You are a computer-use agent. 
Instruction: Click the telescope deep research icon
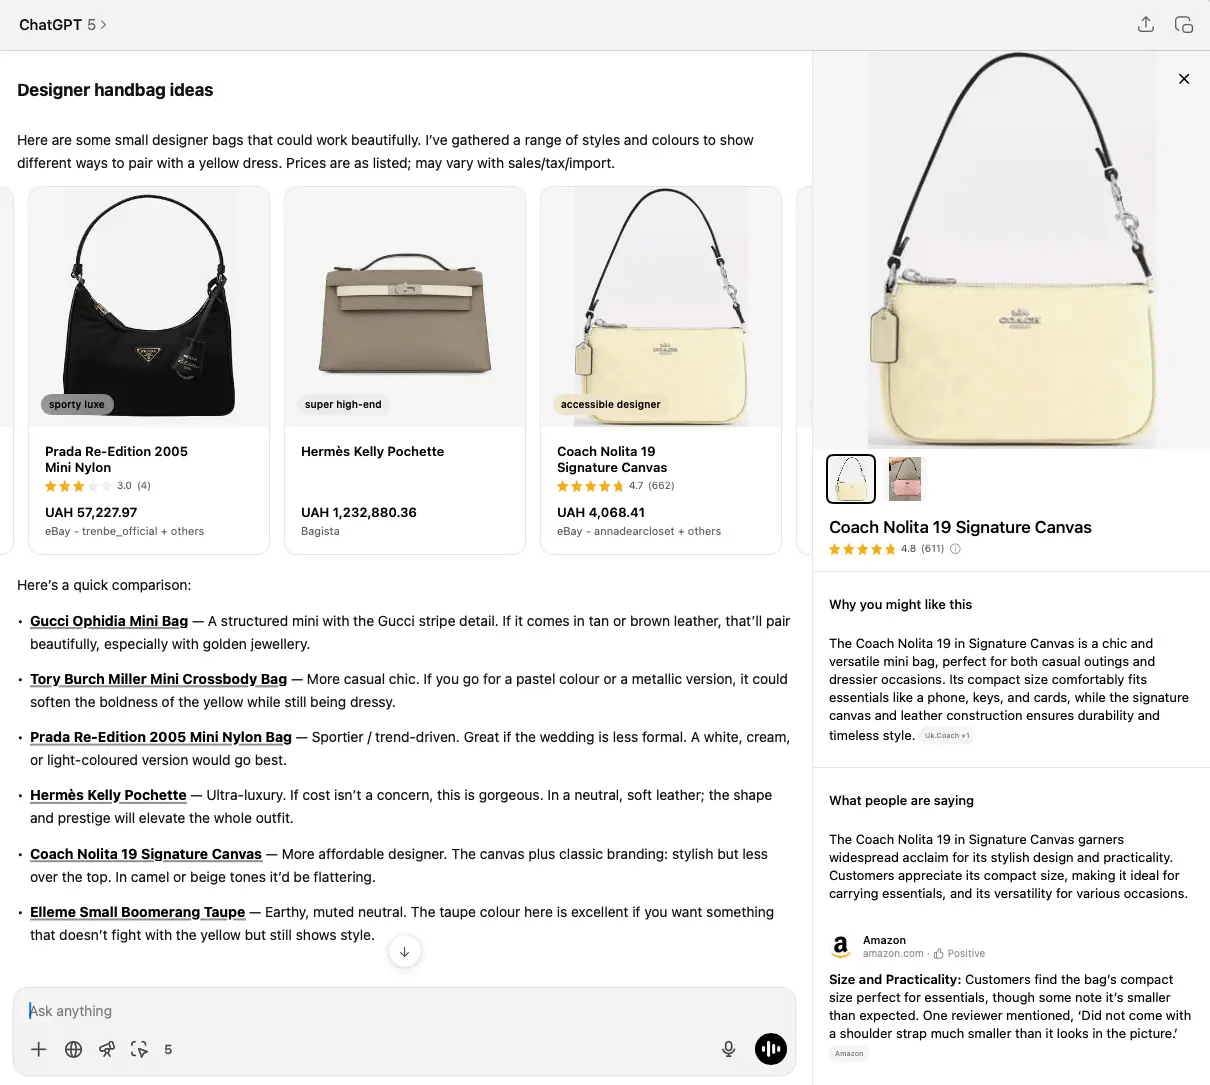click(107, 1049)
